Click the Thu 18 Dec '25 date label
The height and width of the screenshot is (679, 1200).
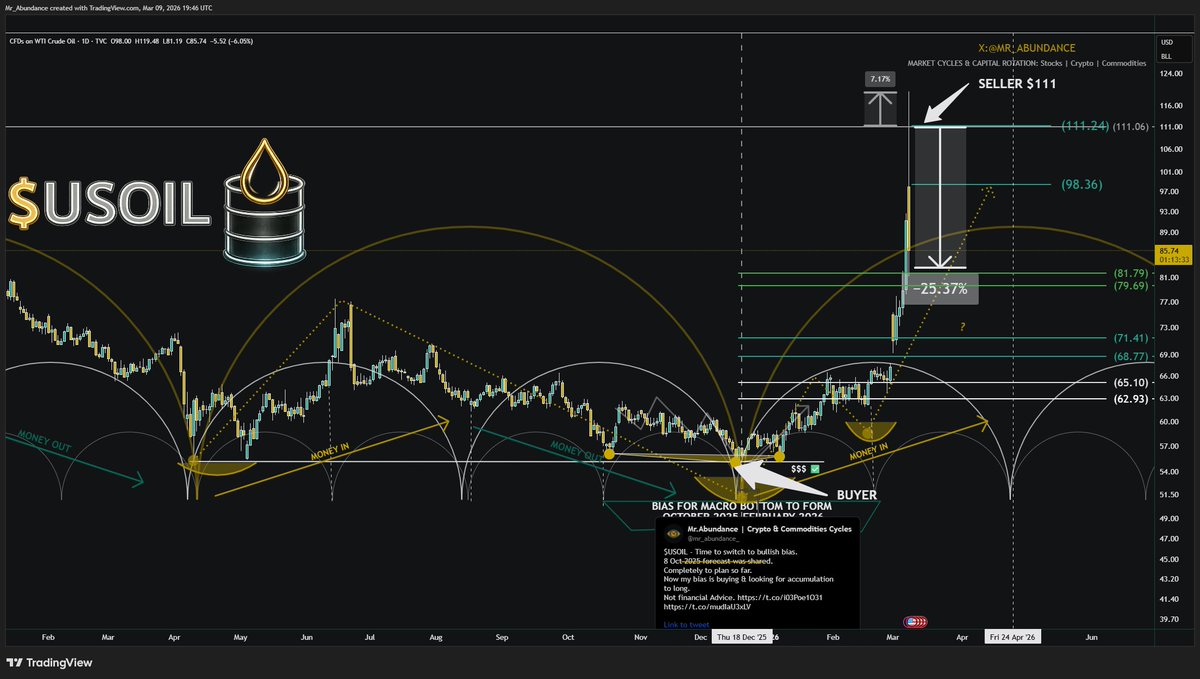[741, 637]
